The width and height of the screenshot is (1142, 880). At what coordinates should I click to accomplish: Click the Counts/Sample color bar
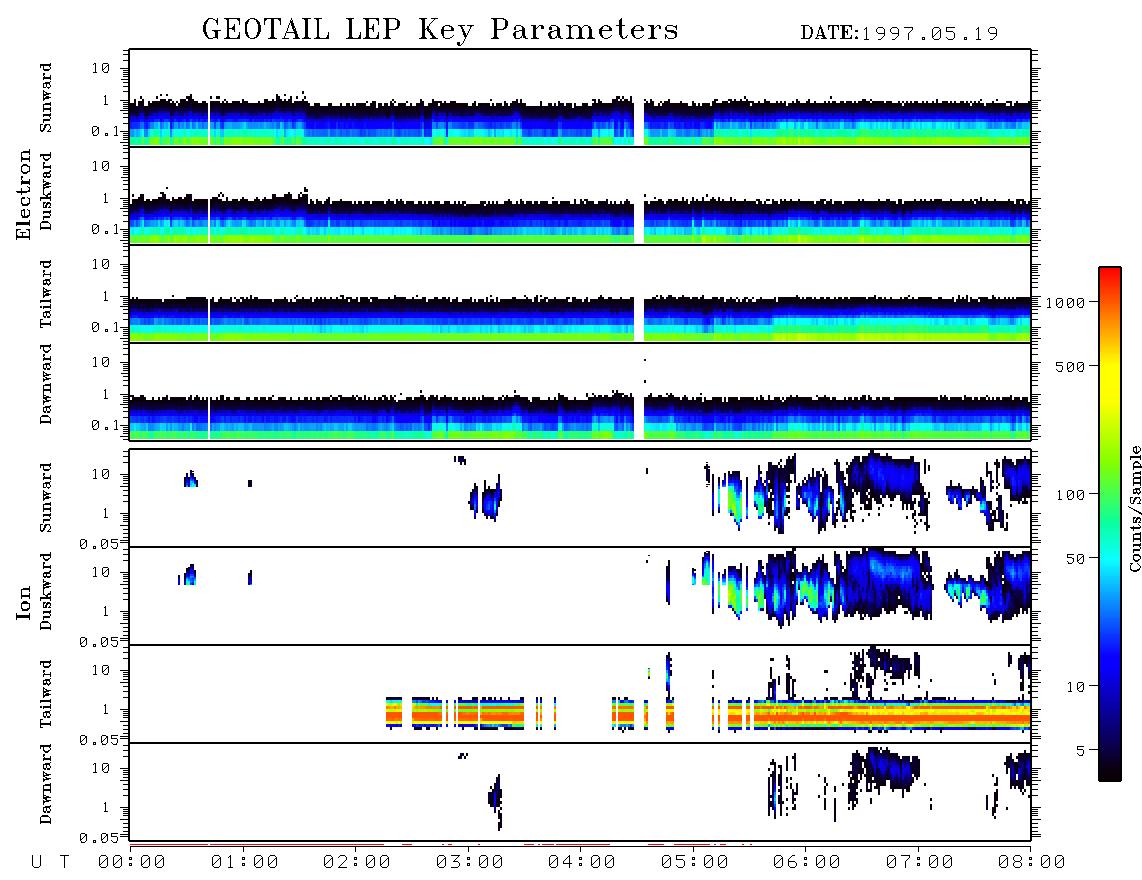tap(1110, 524)
